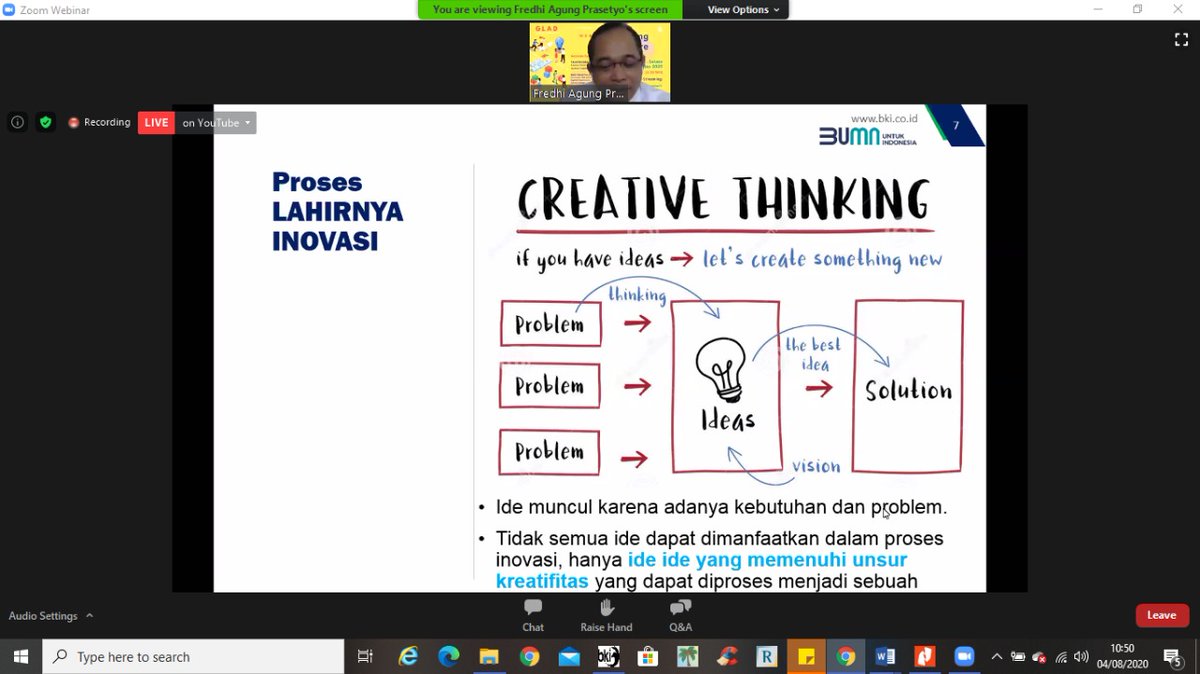Switch to Zoom from the taskbar
This screenshot has height=674, width=1200.
[x=965, y=656]
